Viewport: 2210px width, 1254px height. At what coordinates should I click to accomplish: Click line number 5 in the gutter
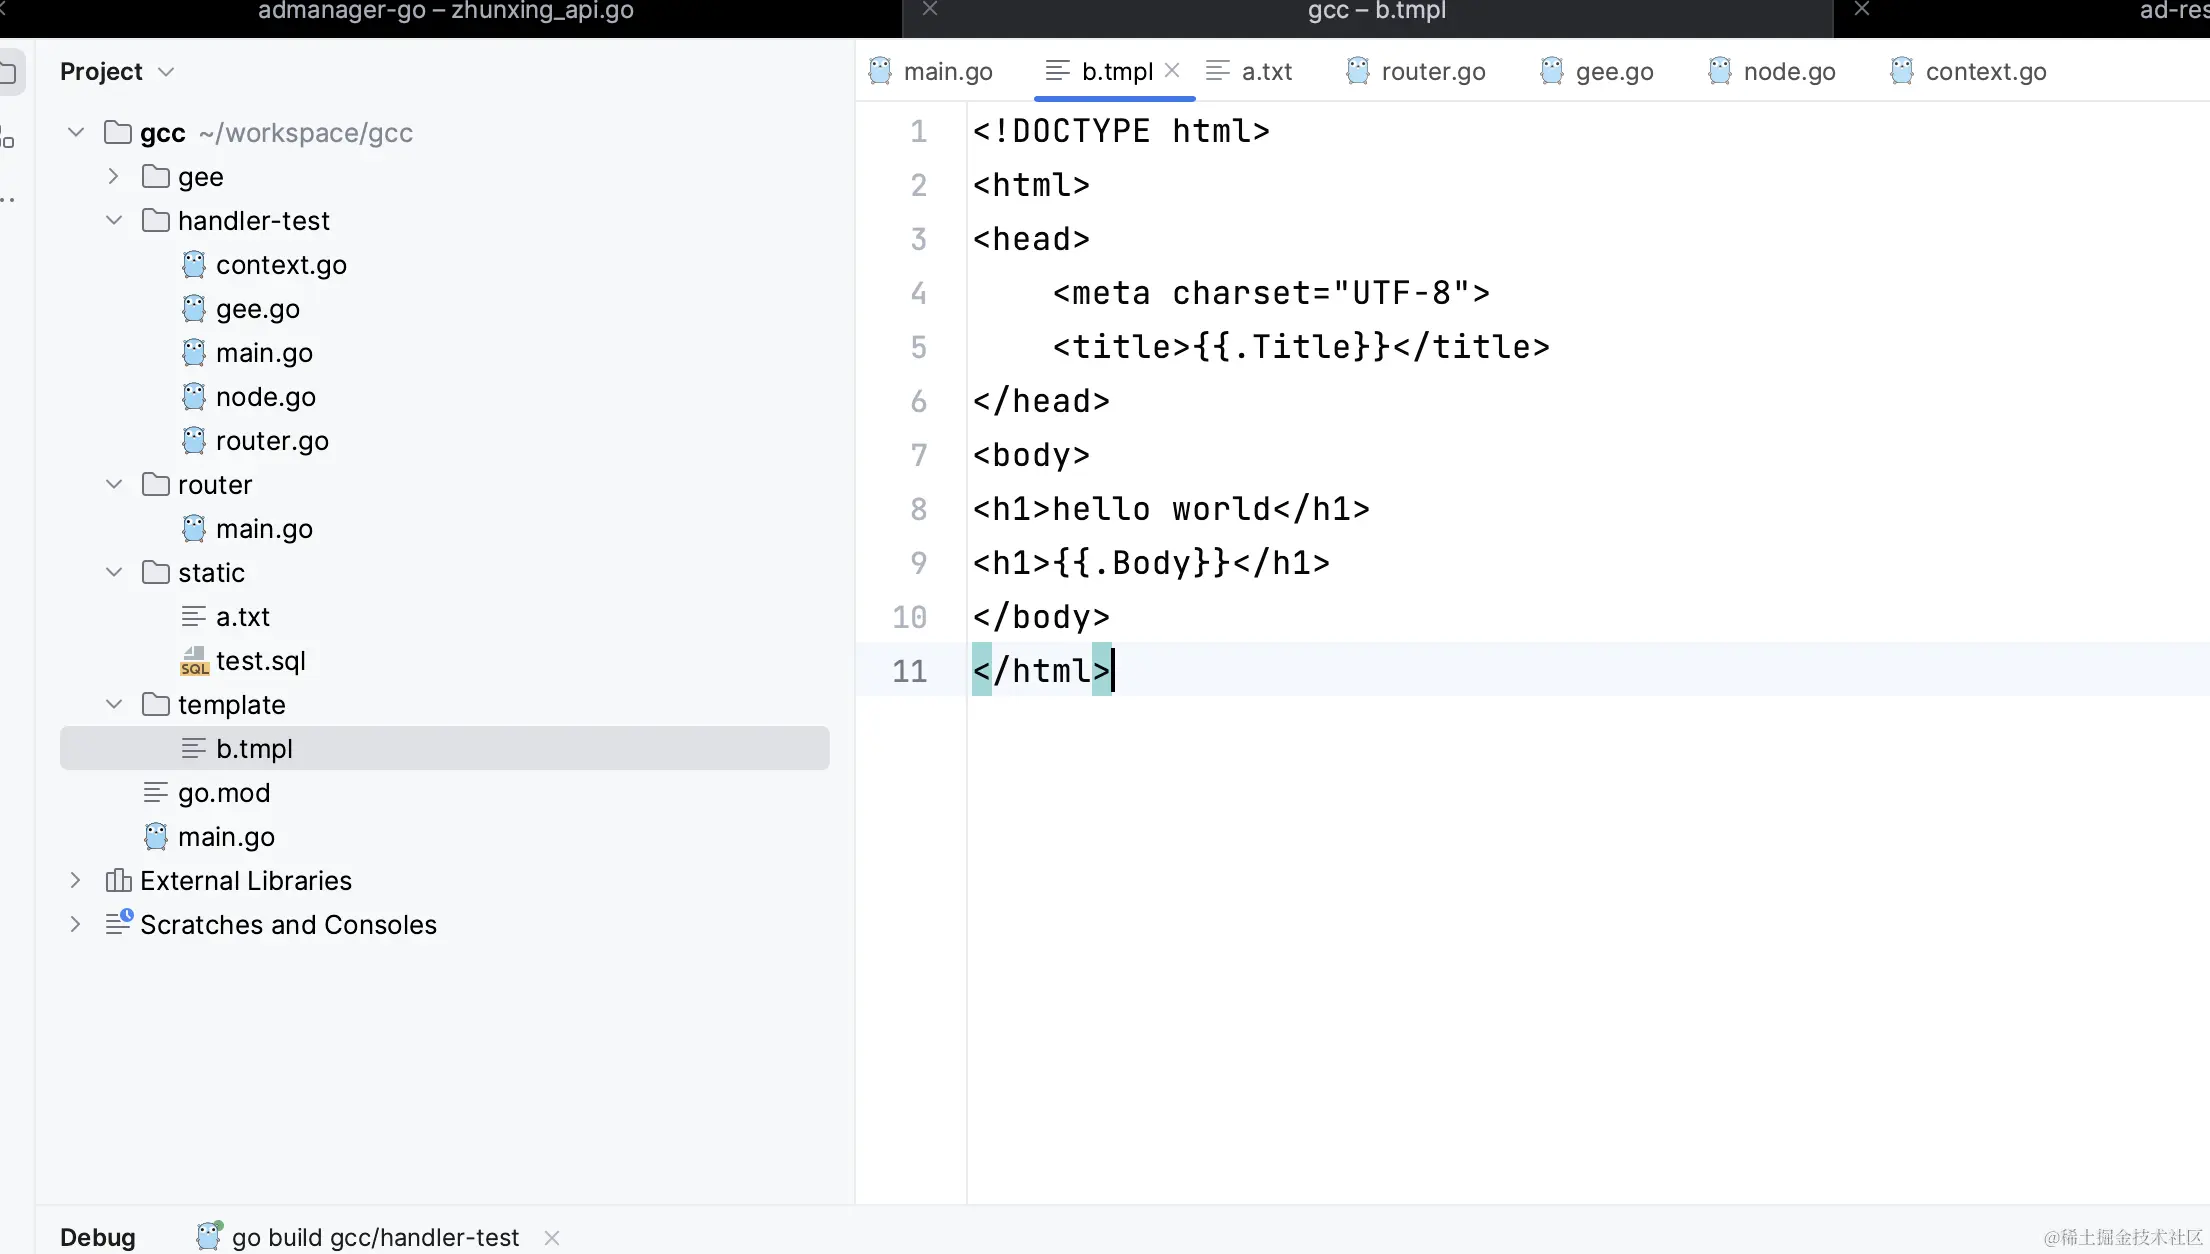pos(918,347)
